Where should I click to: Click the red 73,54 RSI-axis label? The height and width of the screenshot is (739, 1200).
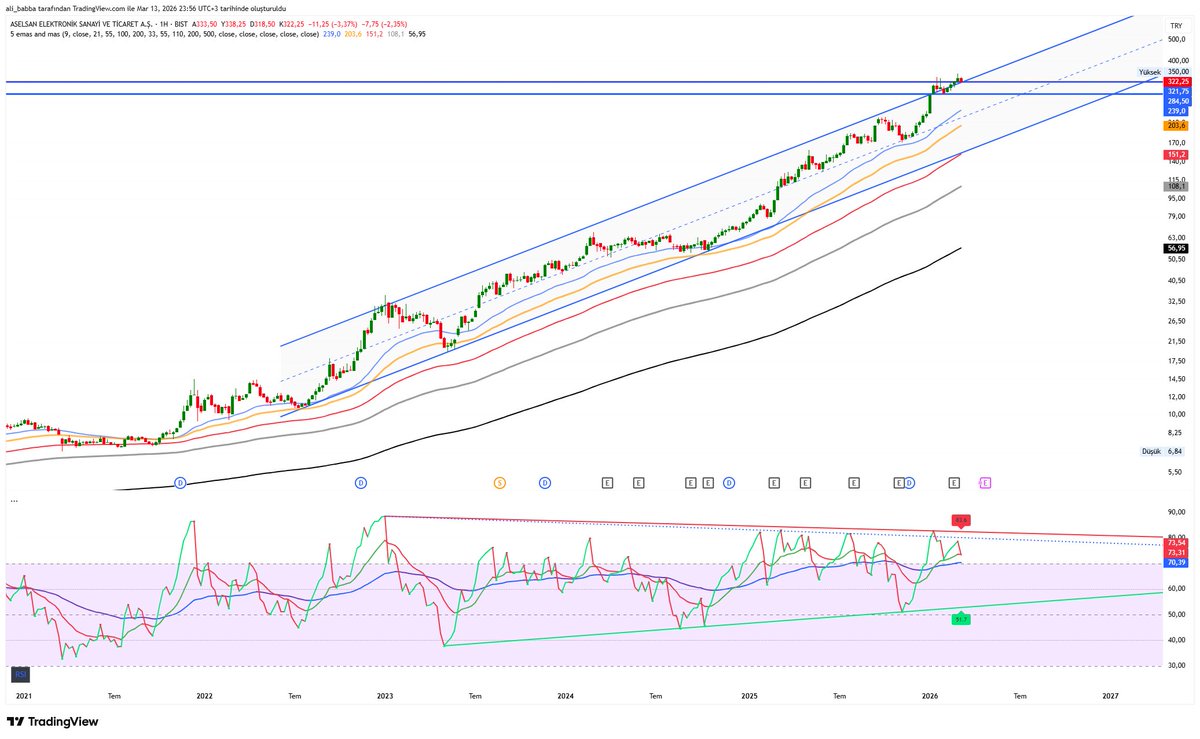(x=1176, y=543)
